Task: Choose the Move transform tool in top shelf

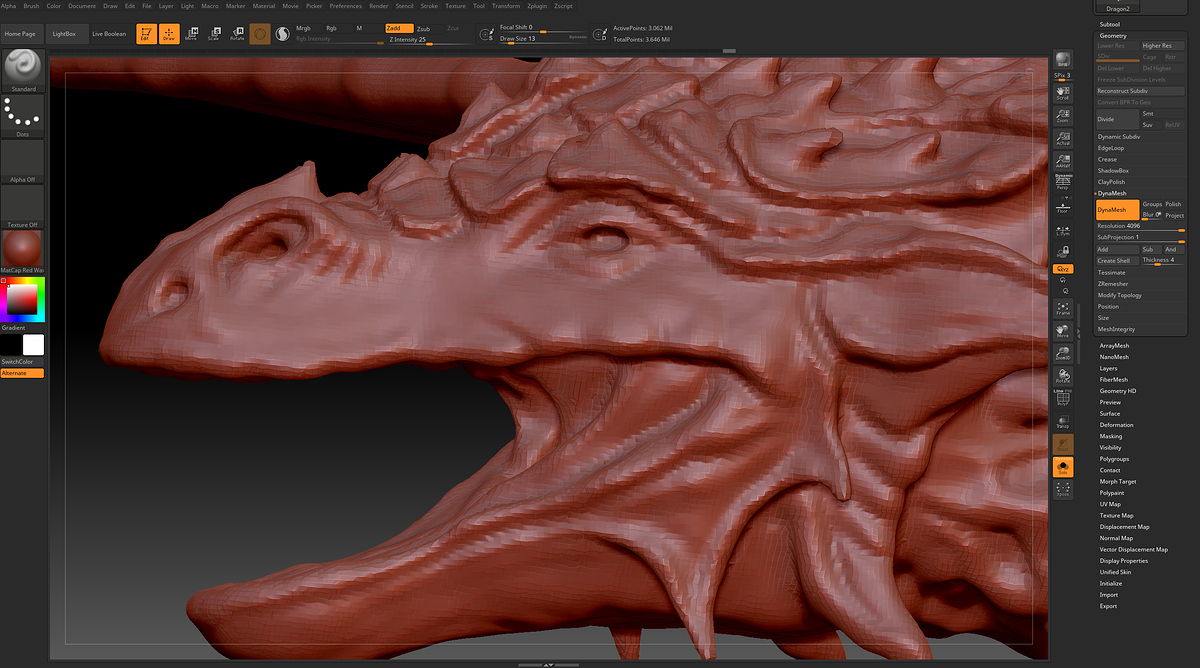Action: click(x=191, y=34)
